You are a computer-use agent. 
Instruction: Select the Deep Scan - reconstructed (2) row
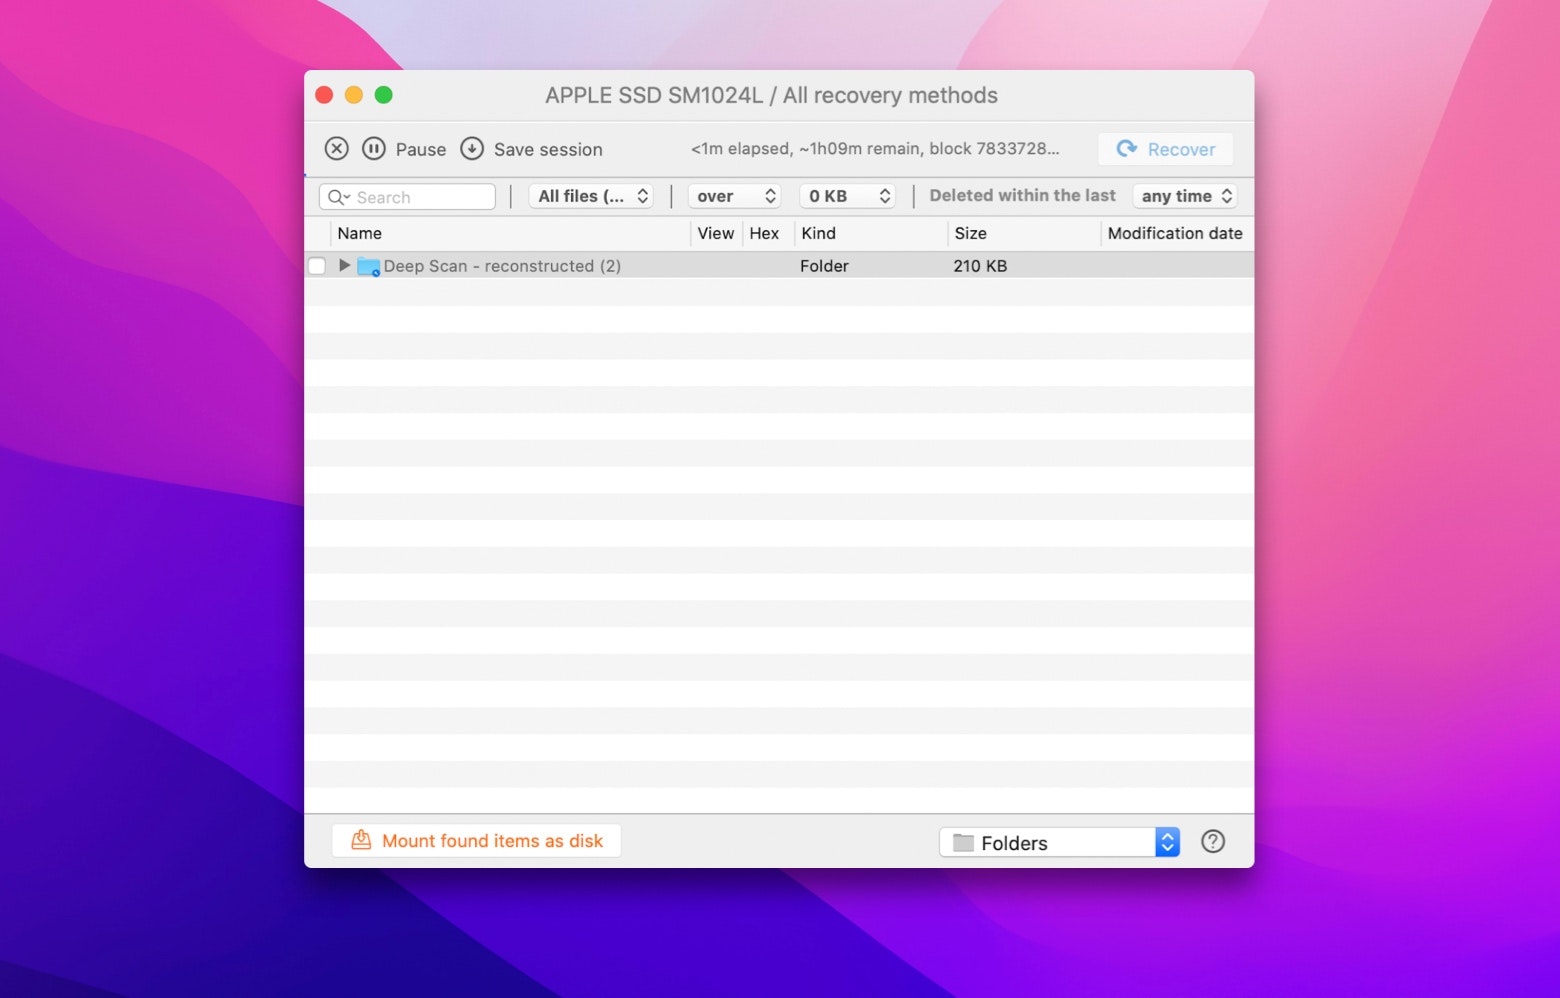(779, 266)
